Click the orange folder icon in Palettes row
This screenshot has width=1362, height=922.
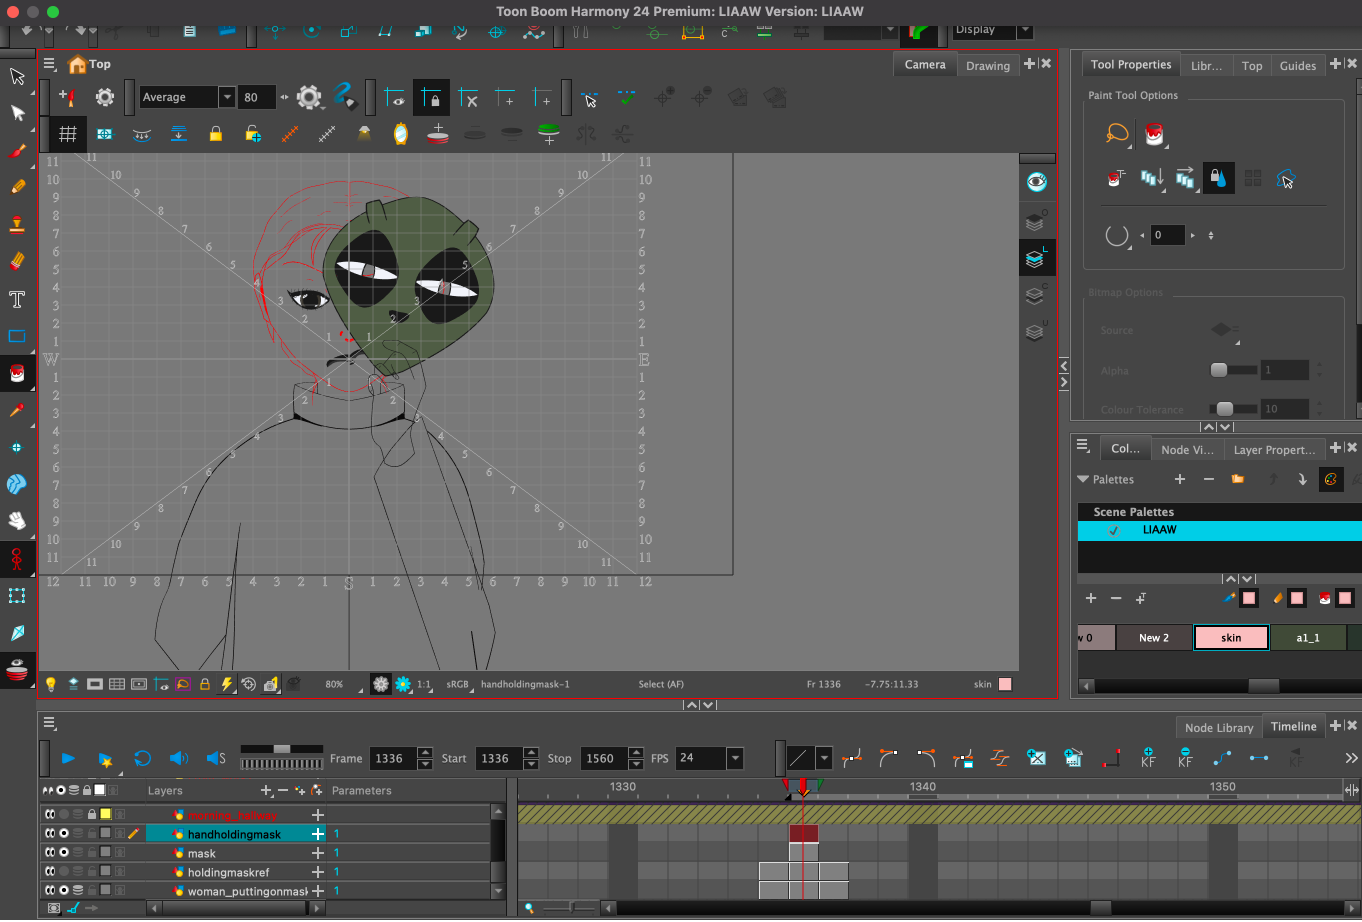[x=1238, y=479]
